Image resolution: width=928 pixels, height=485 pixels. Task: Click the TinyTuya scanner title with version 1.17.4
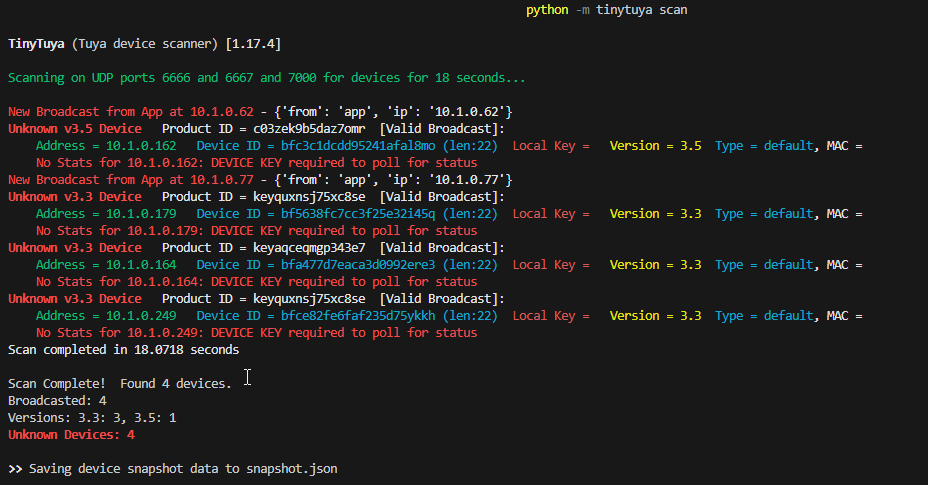[x=144, y=44]
